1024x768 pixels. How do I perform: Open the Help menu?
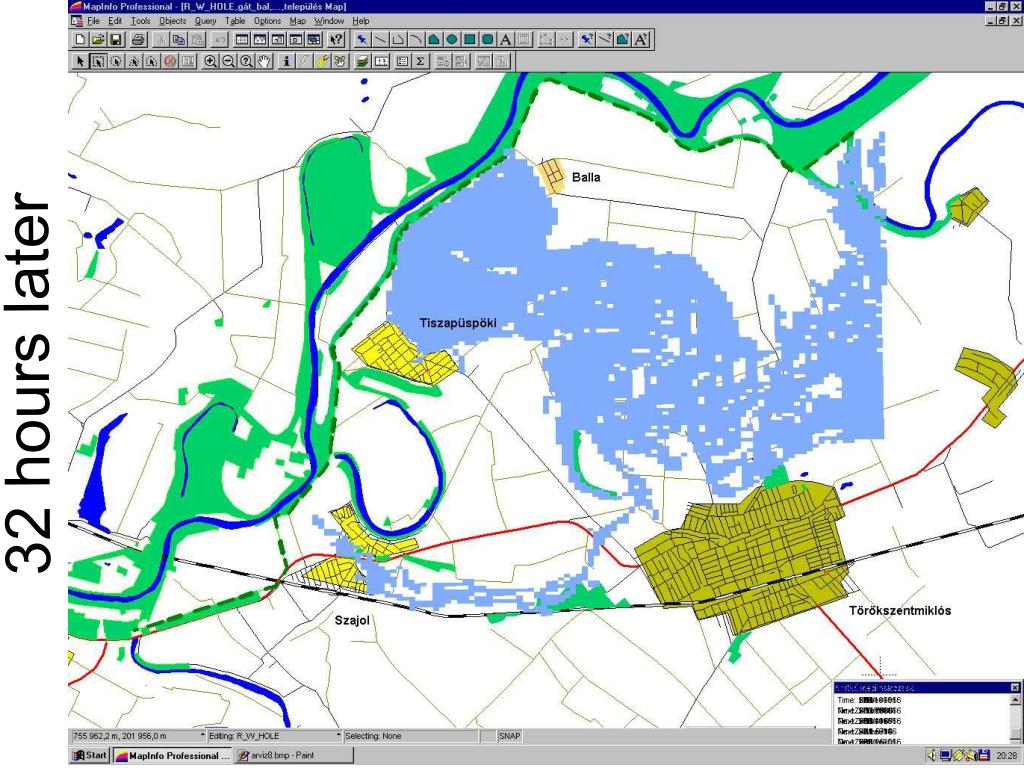pos(360,21)
